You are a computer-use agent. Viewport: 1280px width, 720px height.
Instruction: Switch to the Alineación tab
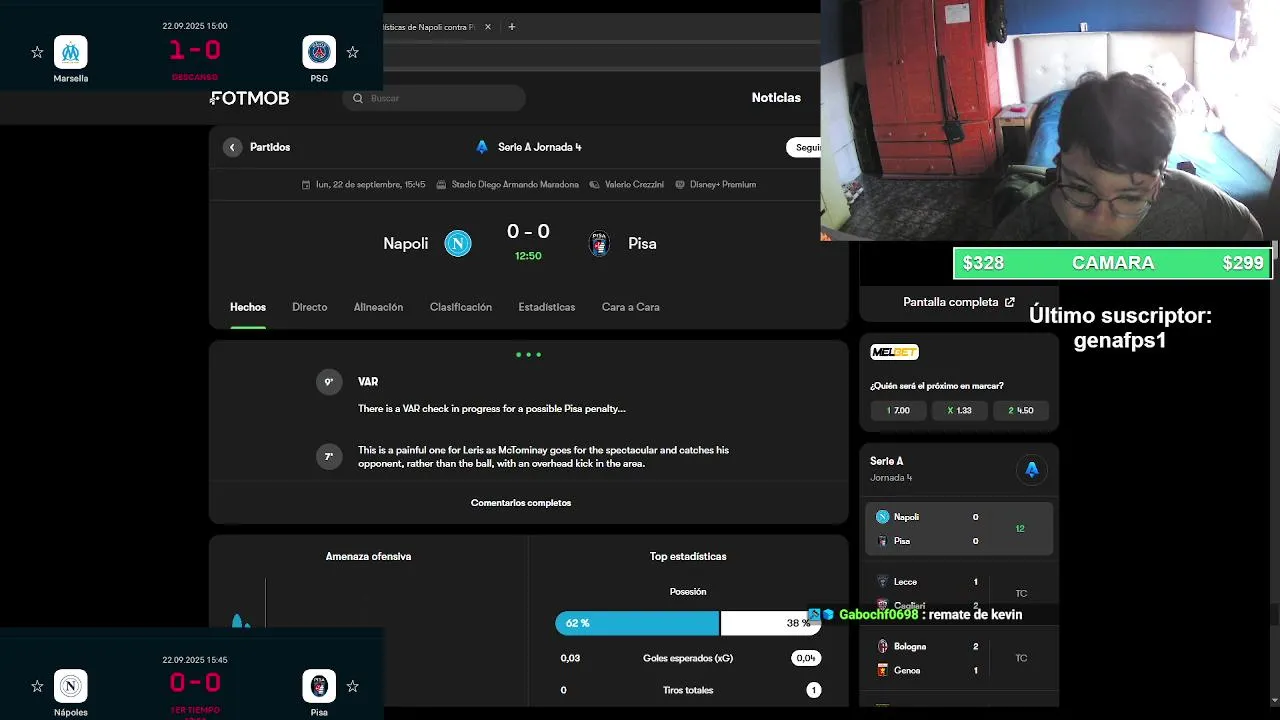[378, 307]
